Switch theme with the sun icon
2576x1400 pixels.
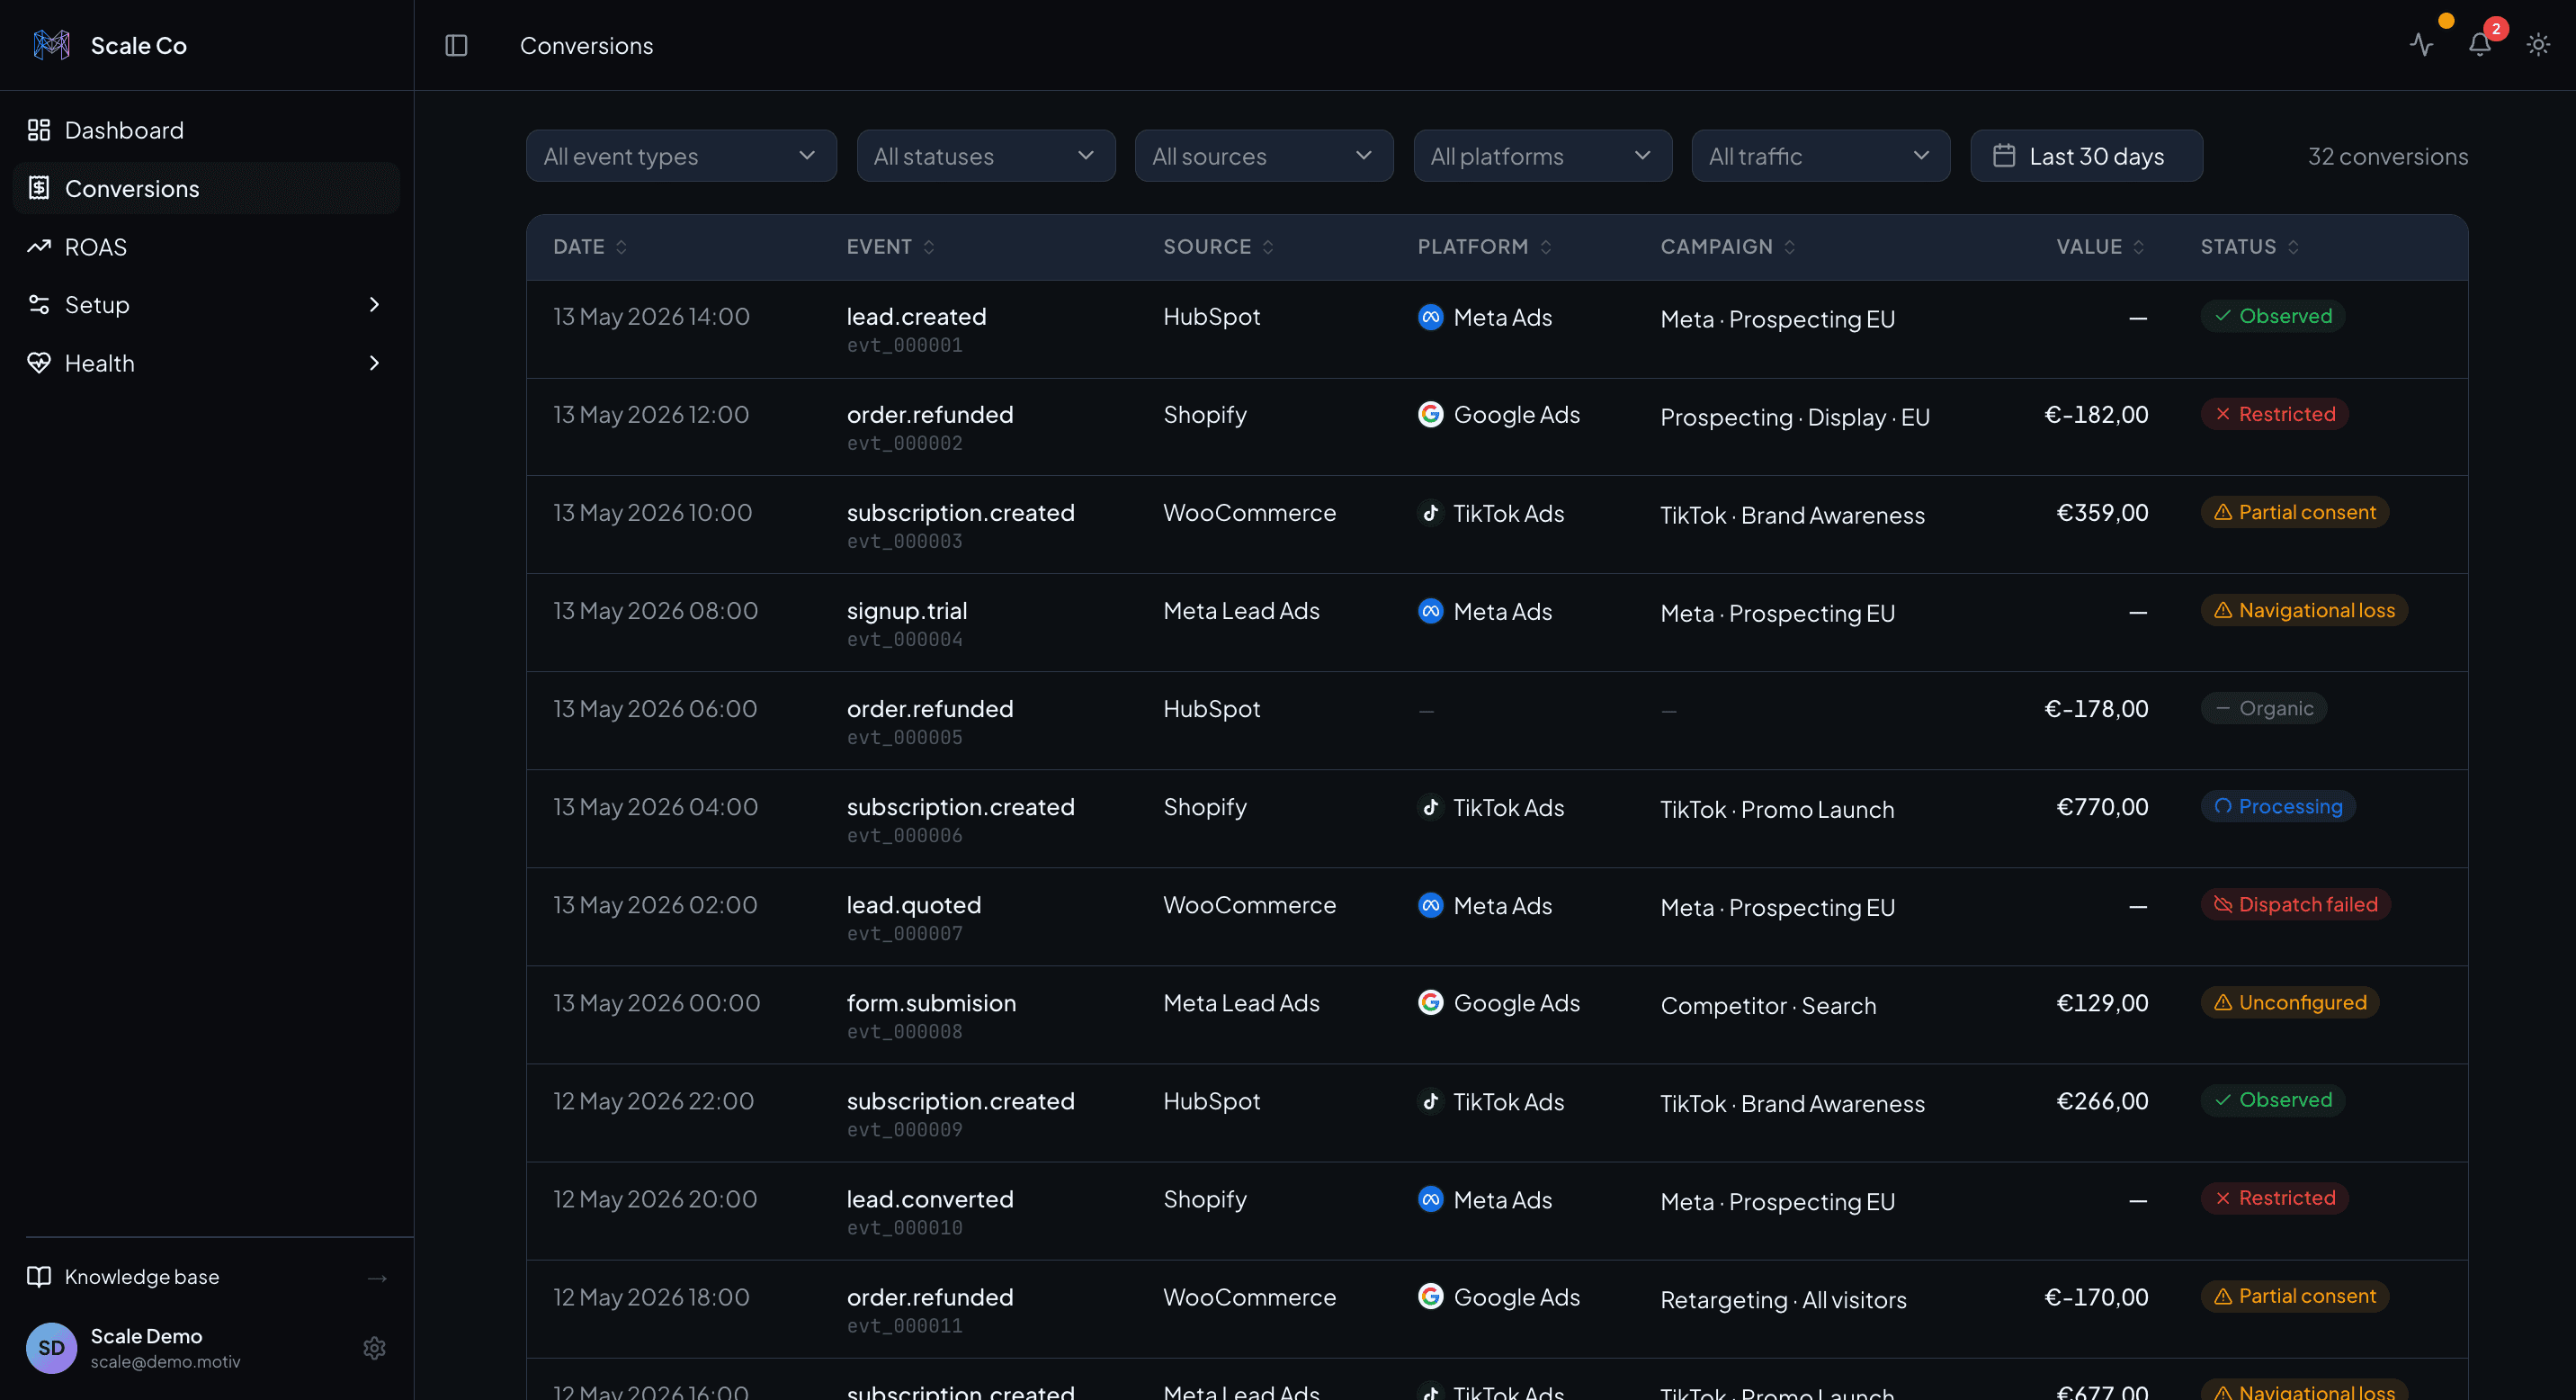pos(2538,45)
